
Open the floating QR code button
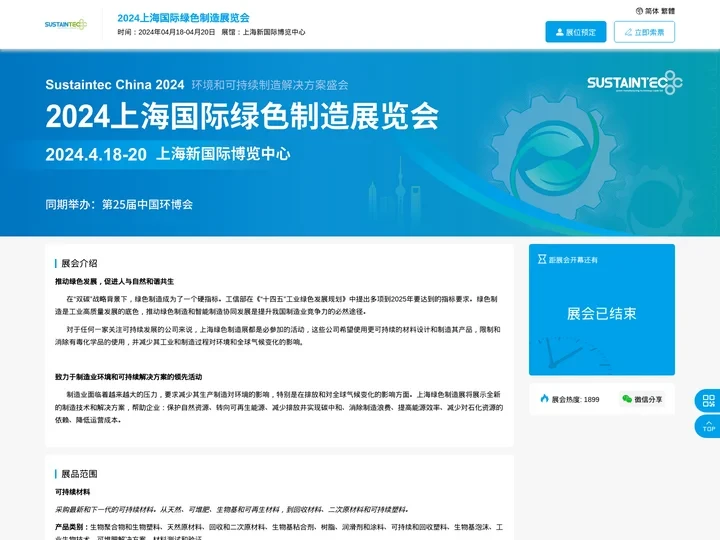tap(709, 401)
